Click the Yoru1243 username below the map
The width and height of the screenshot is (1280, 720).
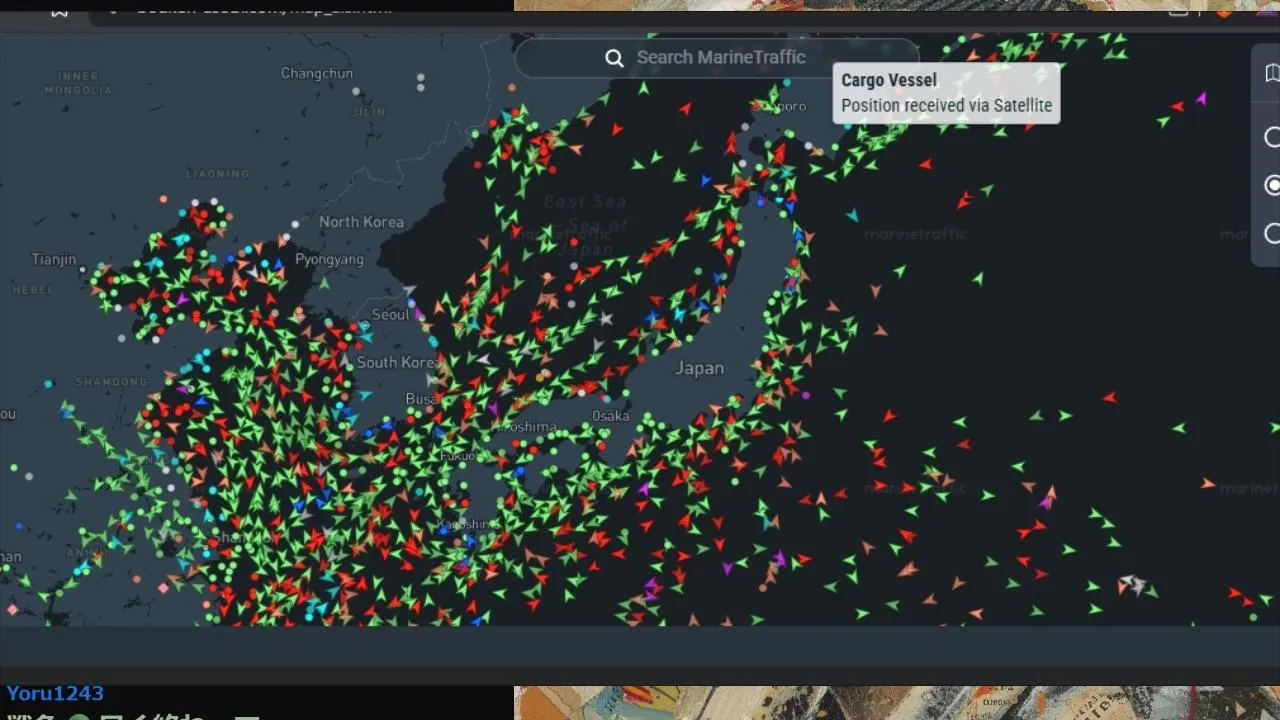pyautogui.click(x=55, y=693)
